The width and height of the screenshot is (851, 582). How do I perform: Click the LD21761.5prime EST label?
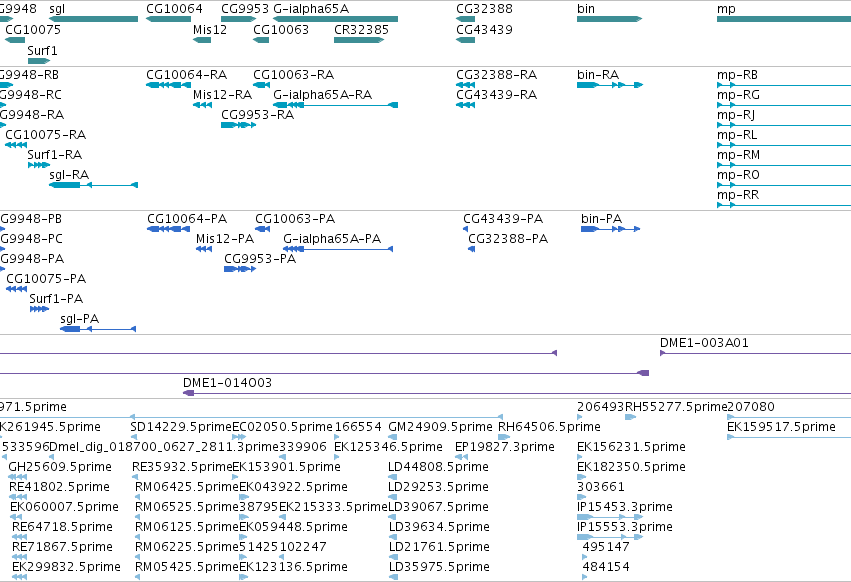coord(439,547)
